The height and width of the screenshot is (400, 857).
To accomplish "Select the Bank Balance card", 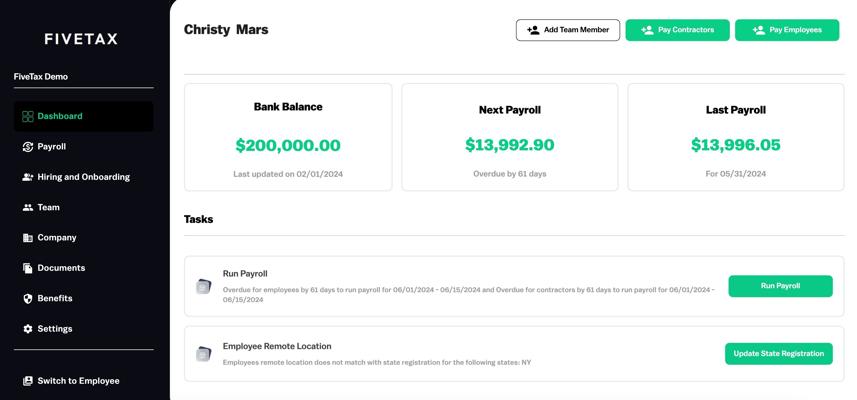I will click(288, 137).
